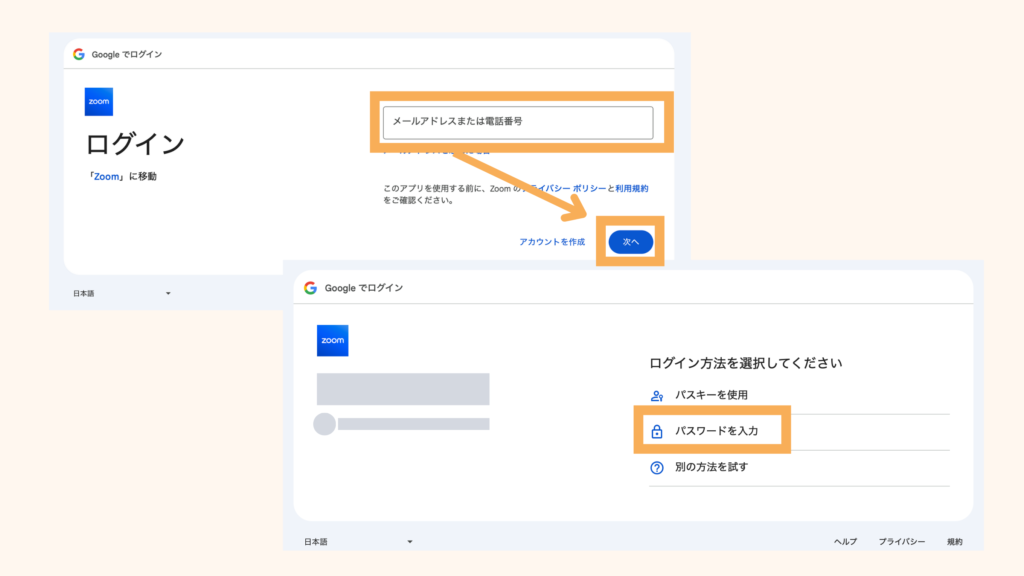This screenshot has height=576, width=1024.
Task: Click the passkey icon beside パスキーを使用
Action: [659, 395]
